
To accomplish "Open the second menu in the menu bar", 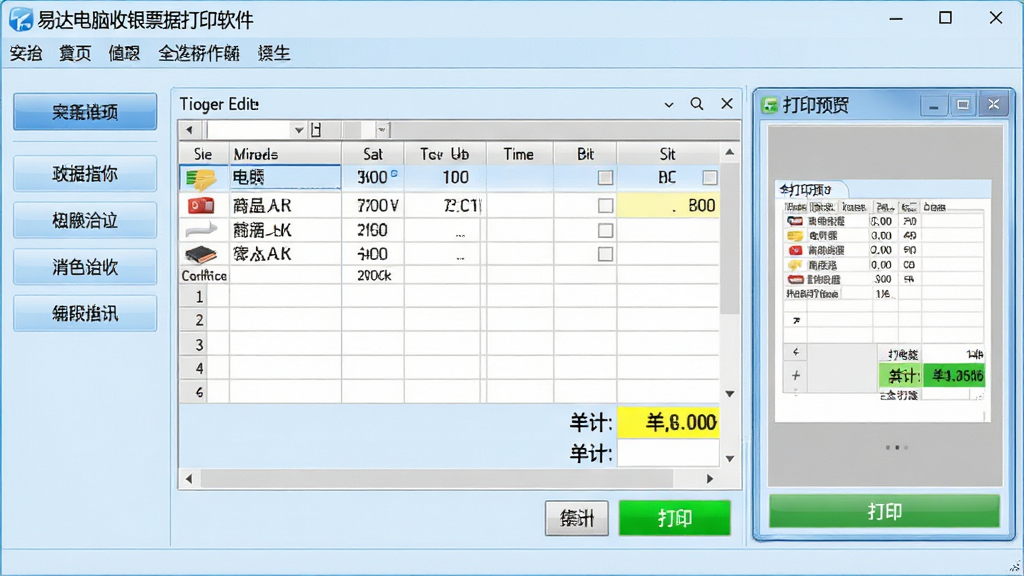I will tap(75, 54).
